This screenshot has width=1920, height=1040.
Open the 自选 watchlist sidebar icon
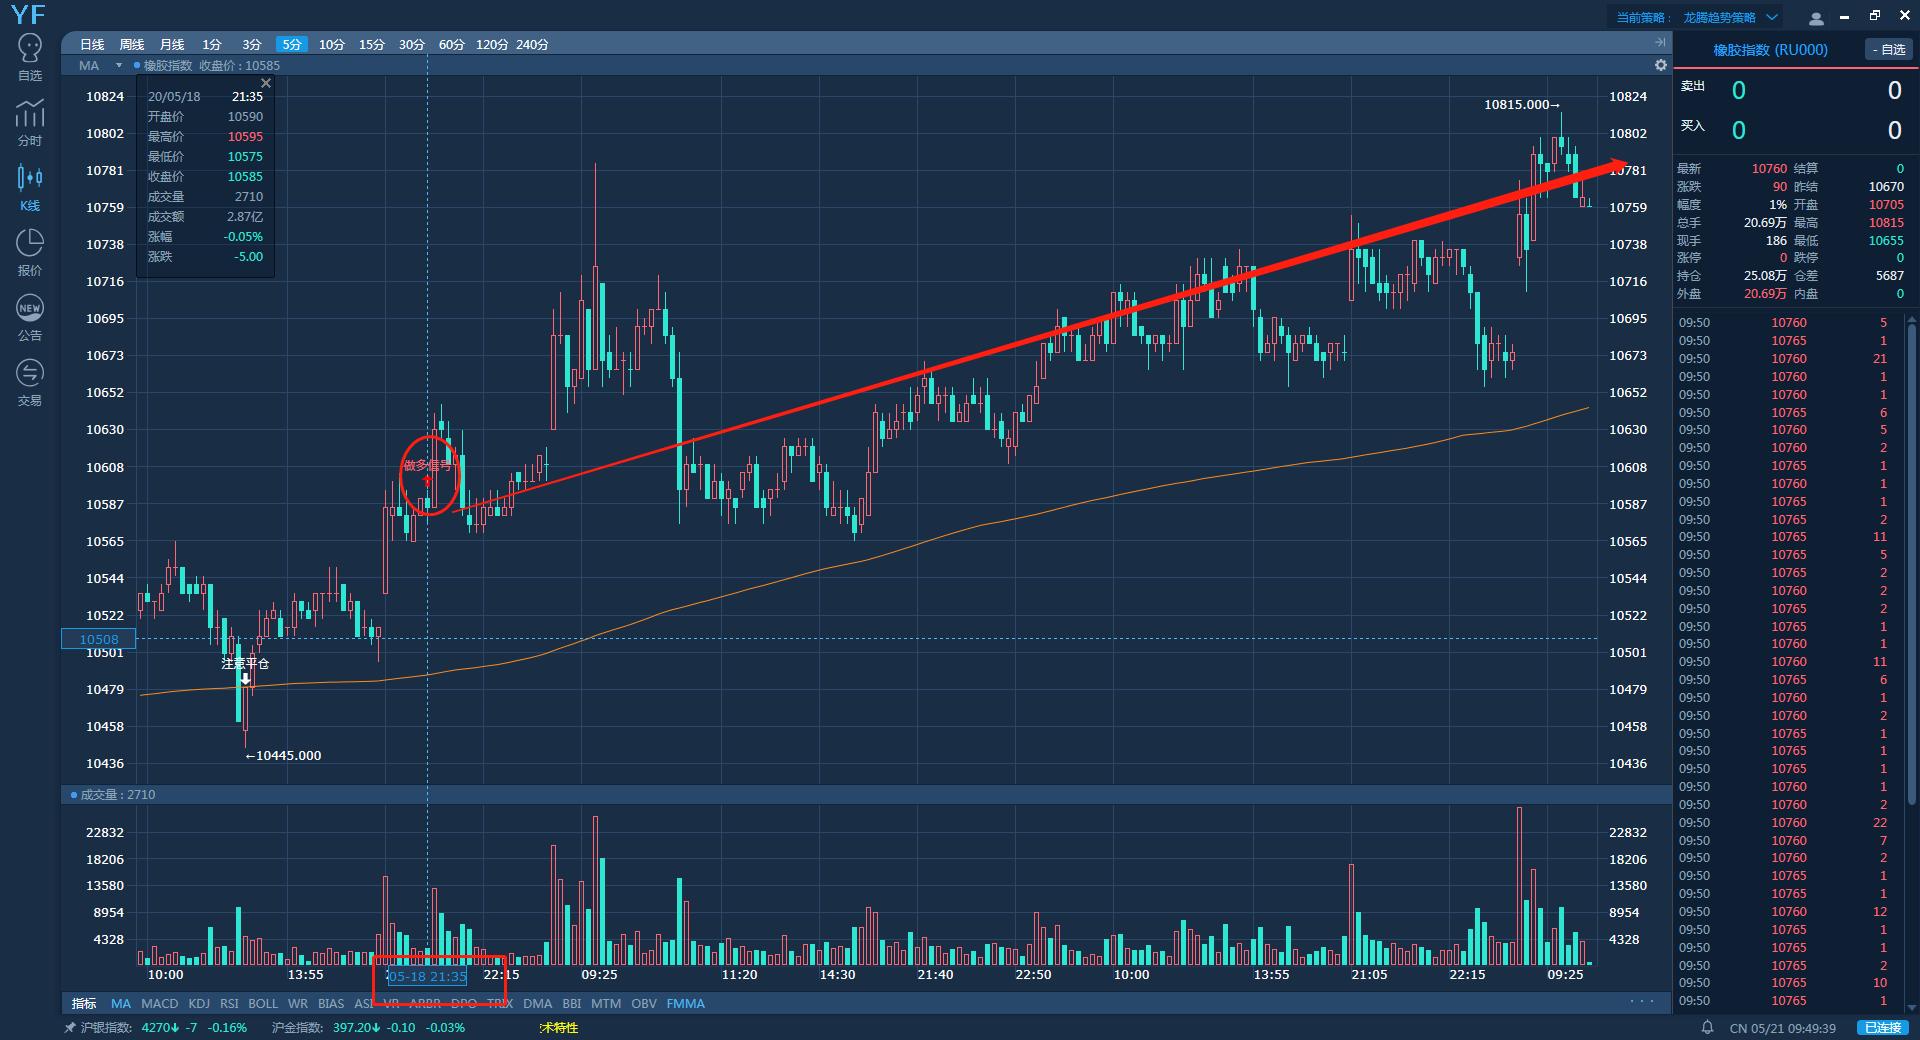(30, 57)
